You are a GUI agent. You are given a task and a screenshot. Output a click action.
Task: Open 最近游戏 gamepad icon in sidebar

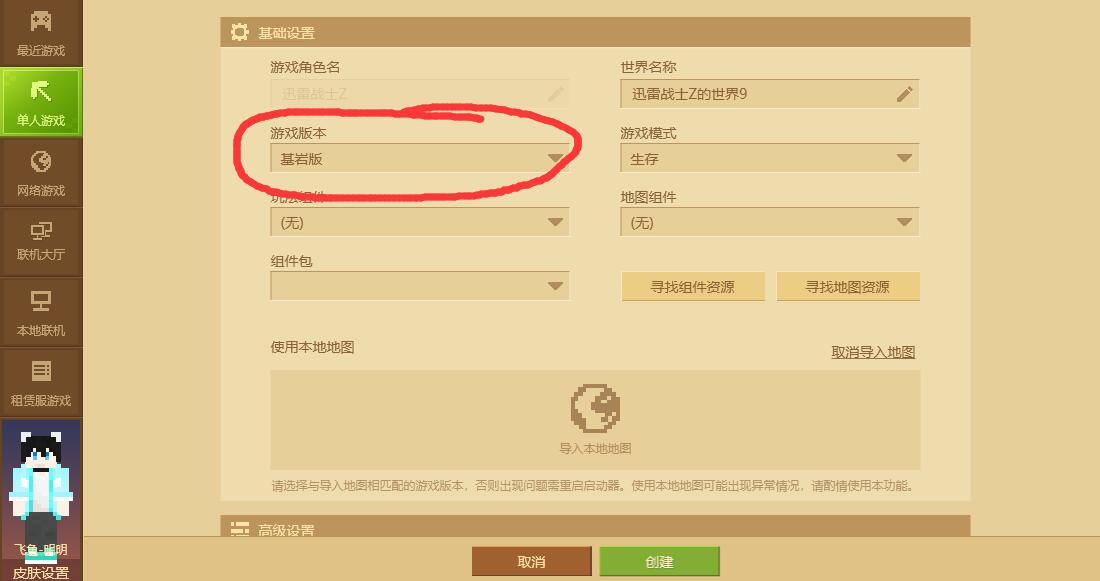(41, 21)
